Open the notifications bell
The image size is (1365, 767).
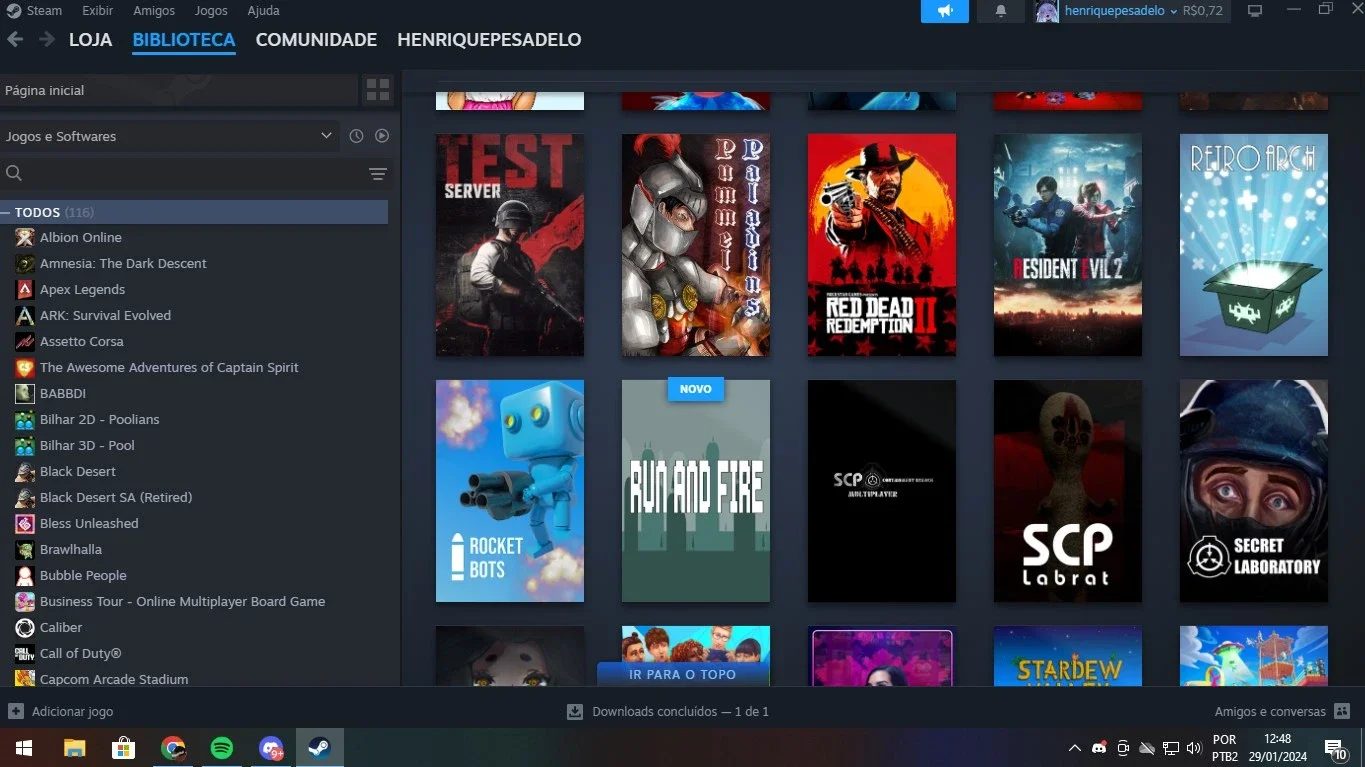pyautogui.click(x=1001, y=11)
